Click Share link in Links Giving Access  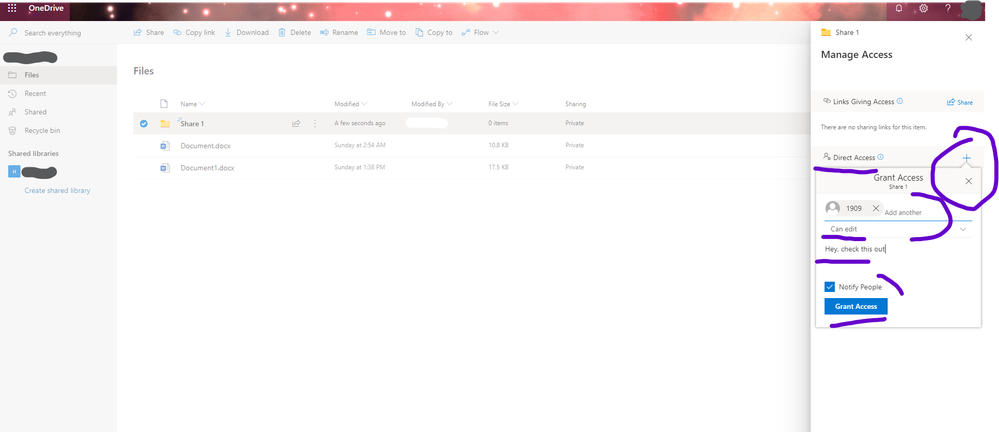pos(959,102)
